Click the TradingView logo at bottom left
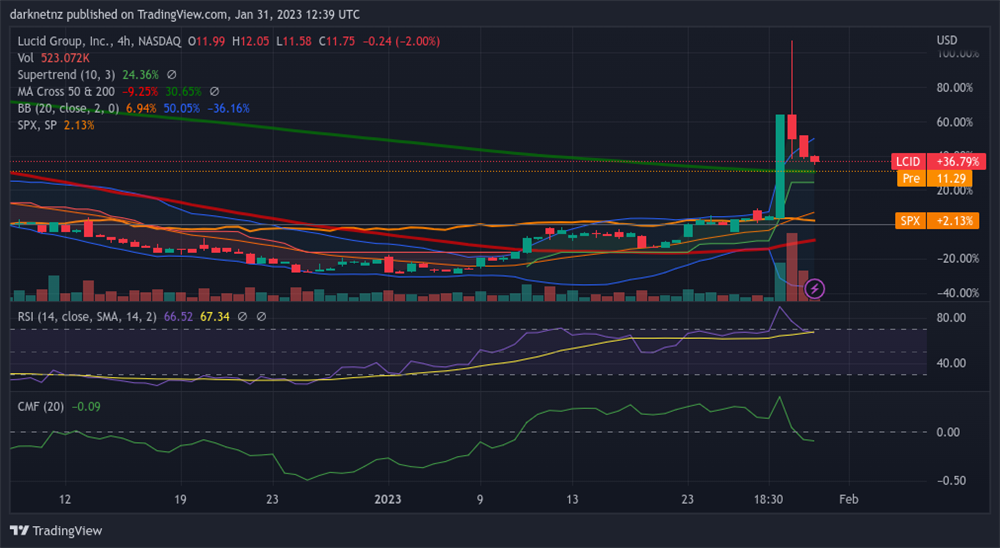The height and width of the screenshot is (548, 1000). (x=56, y=530)
